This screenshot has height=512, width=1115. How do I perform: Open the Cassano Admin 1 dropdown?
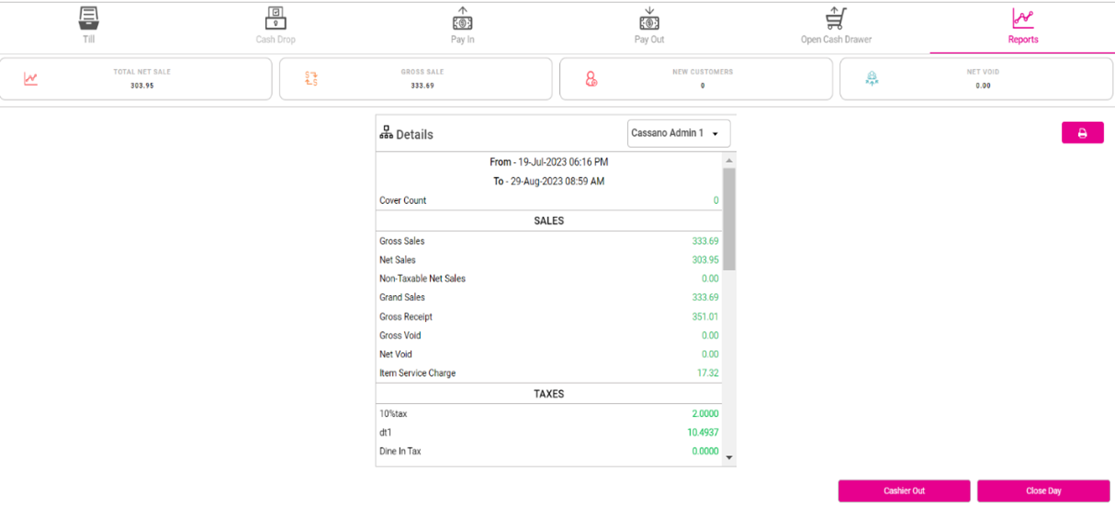tap(678, 134)
